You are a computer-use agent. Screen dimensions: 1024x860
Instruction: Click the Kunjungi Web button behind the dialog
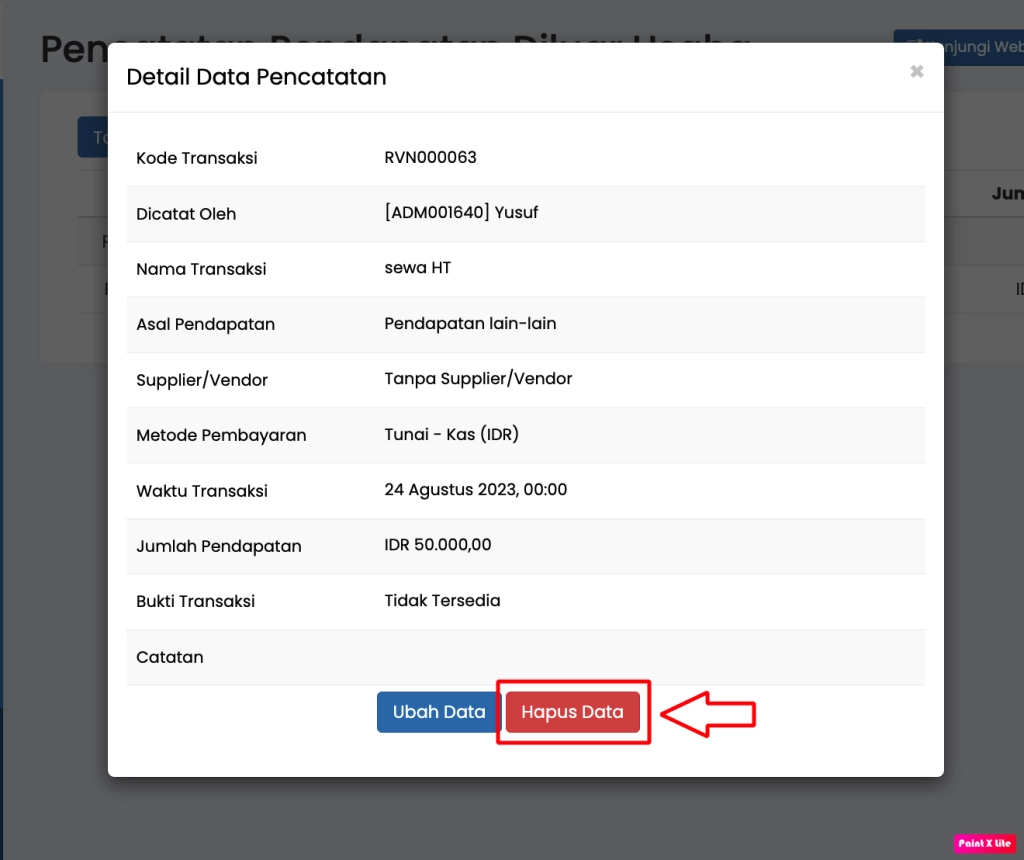click(960, 48)
